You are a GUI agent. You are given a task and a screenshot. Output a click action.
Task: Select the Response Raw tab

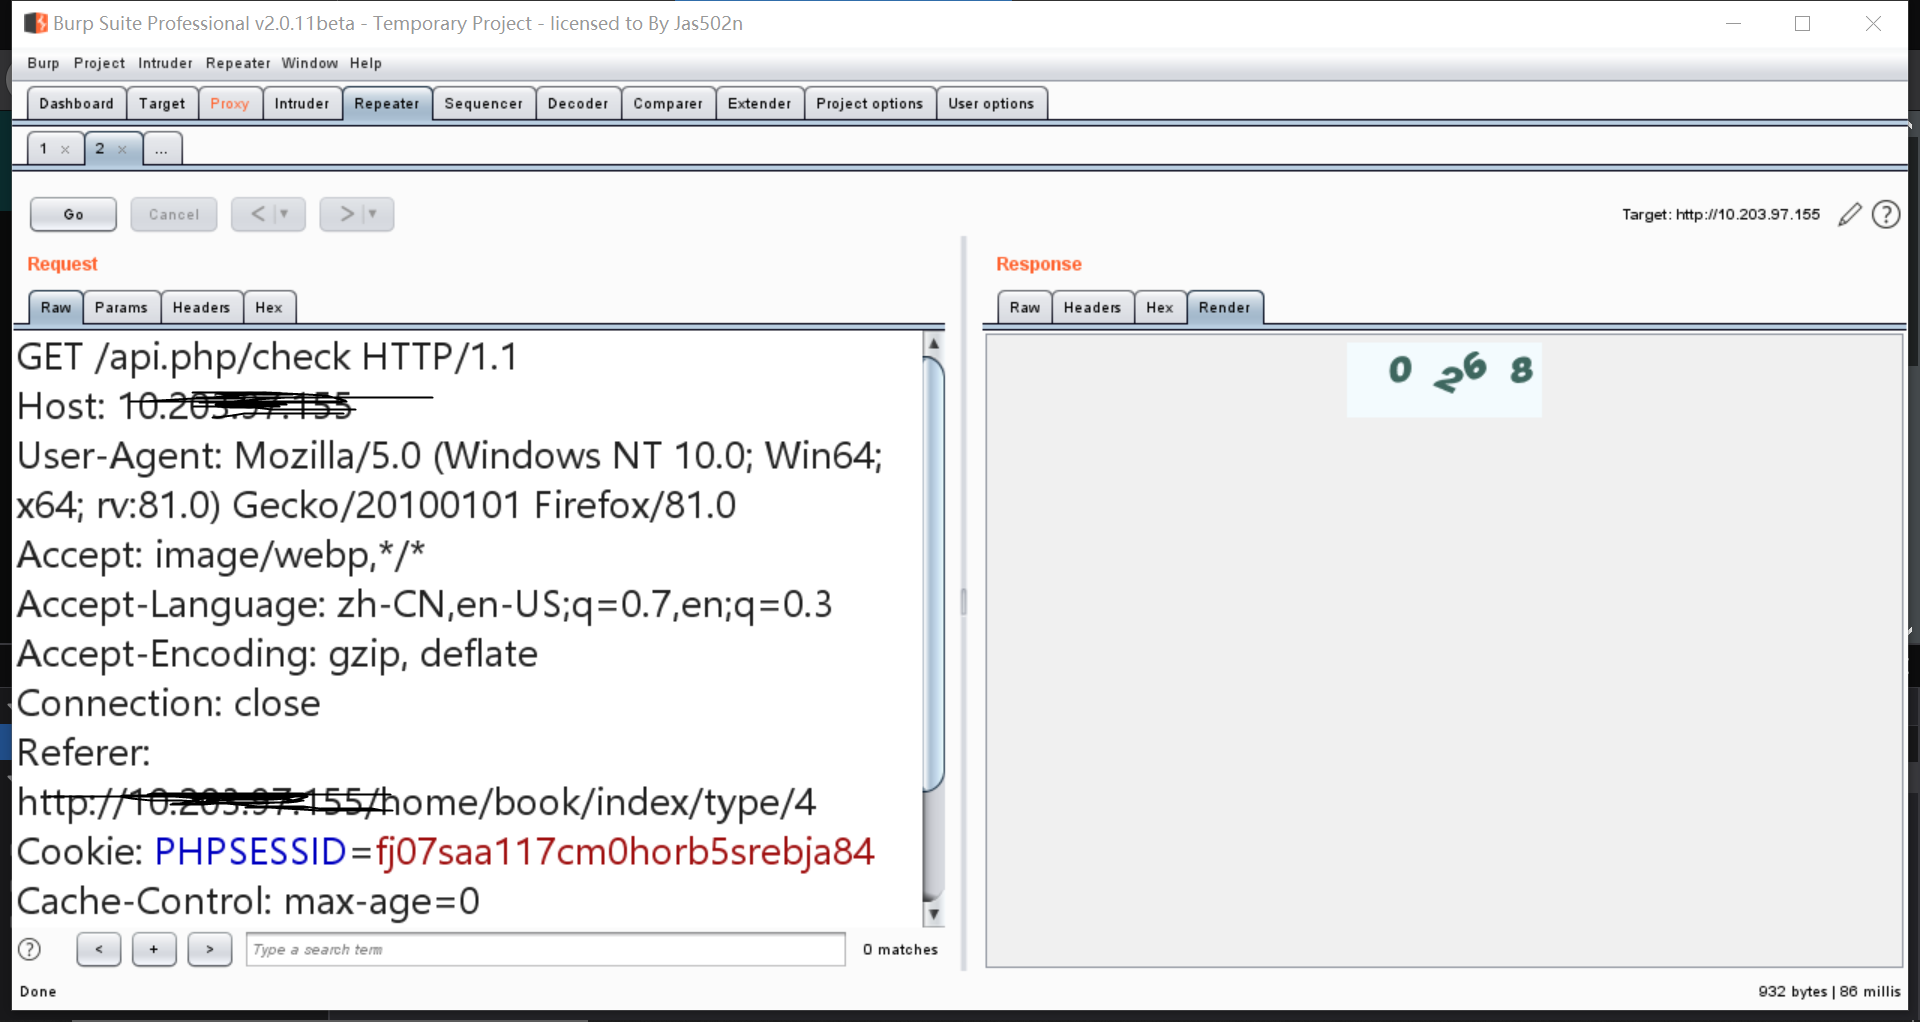[x=1025, y=308]
